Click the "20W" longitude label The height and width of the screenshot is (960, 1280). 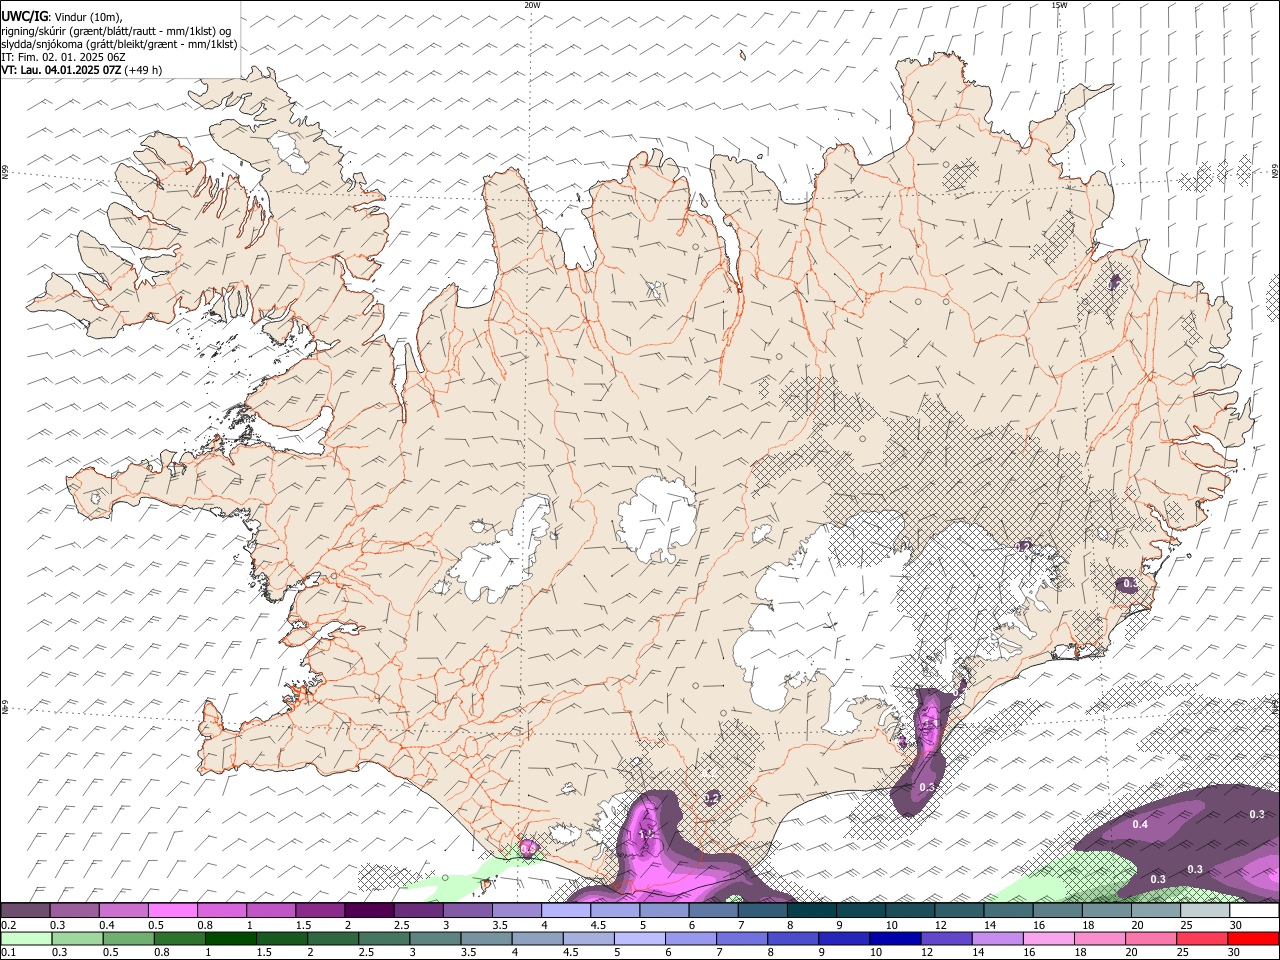pos(532,5)
